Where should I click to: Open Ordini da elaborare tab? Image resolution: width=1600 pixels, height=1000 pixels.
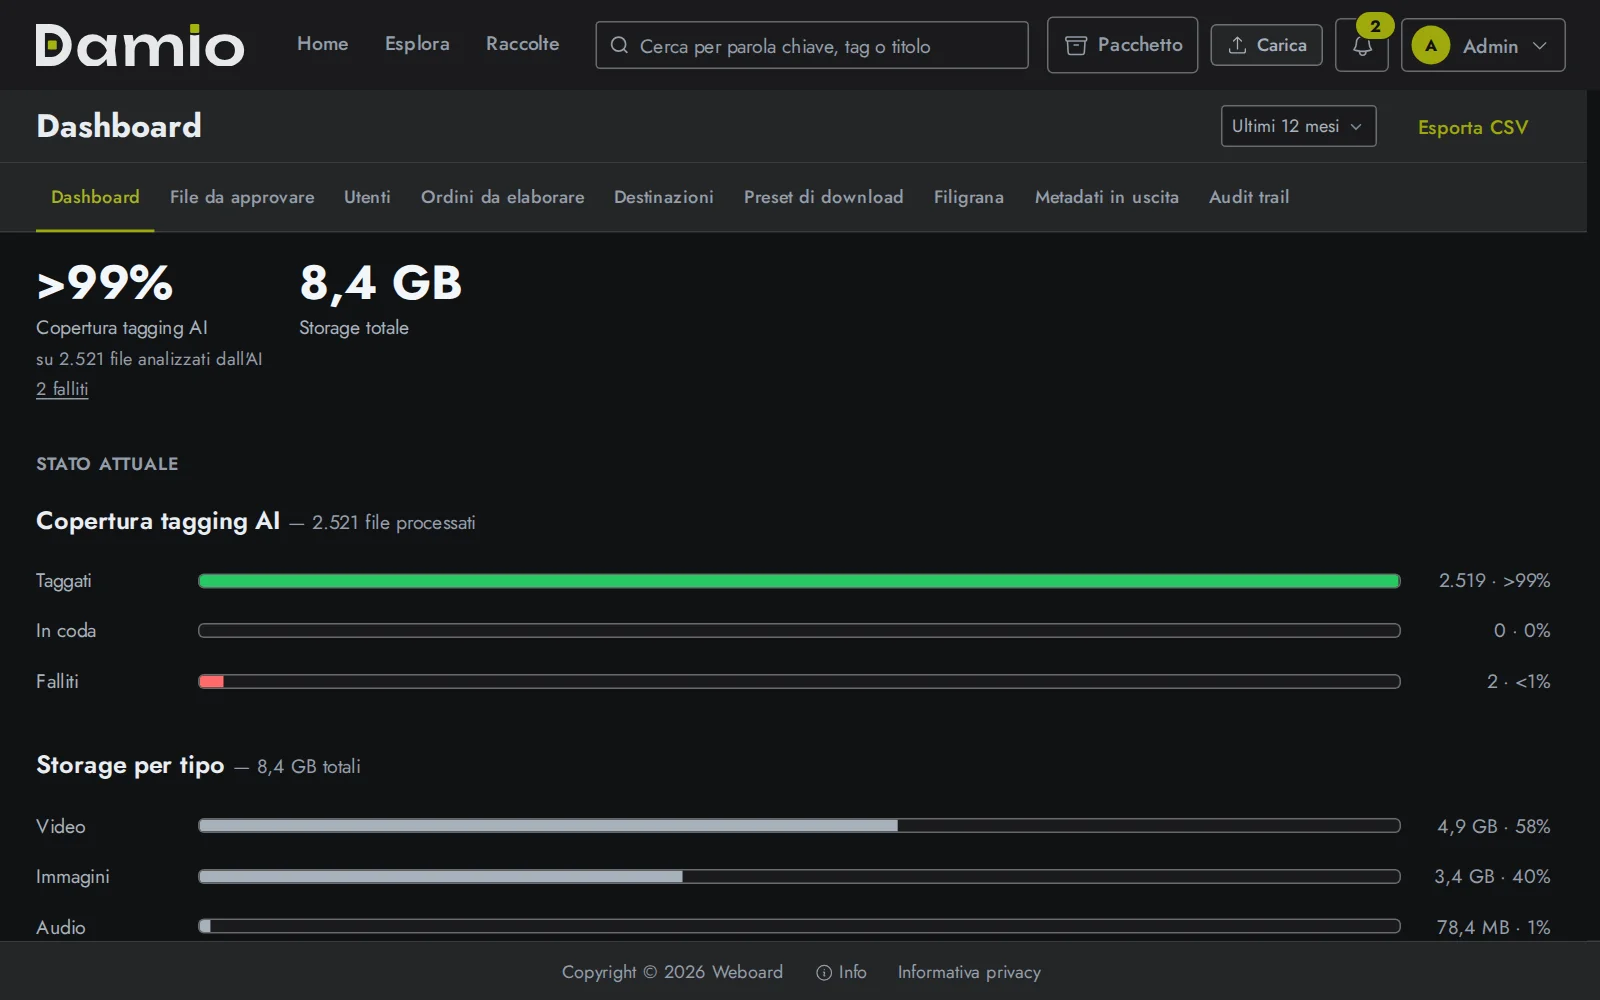[x=502, y=197]
